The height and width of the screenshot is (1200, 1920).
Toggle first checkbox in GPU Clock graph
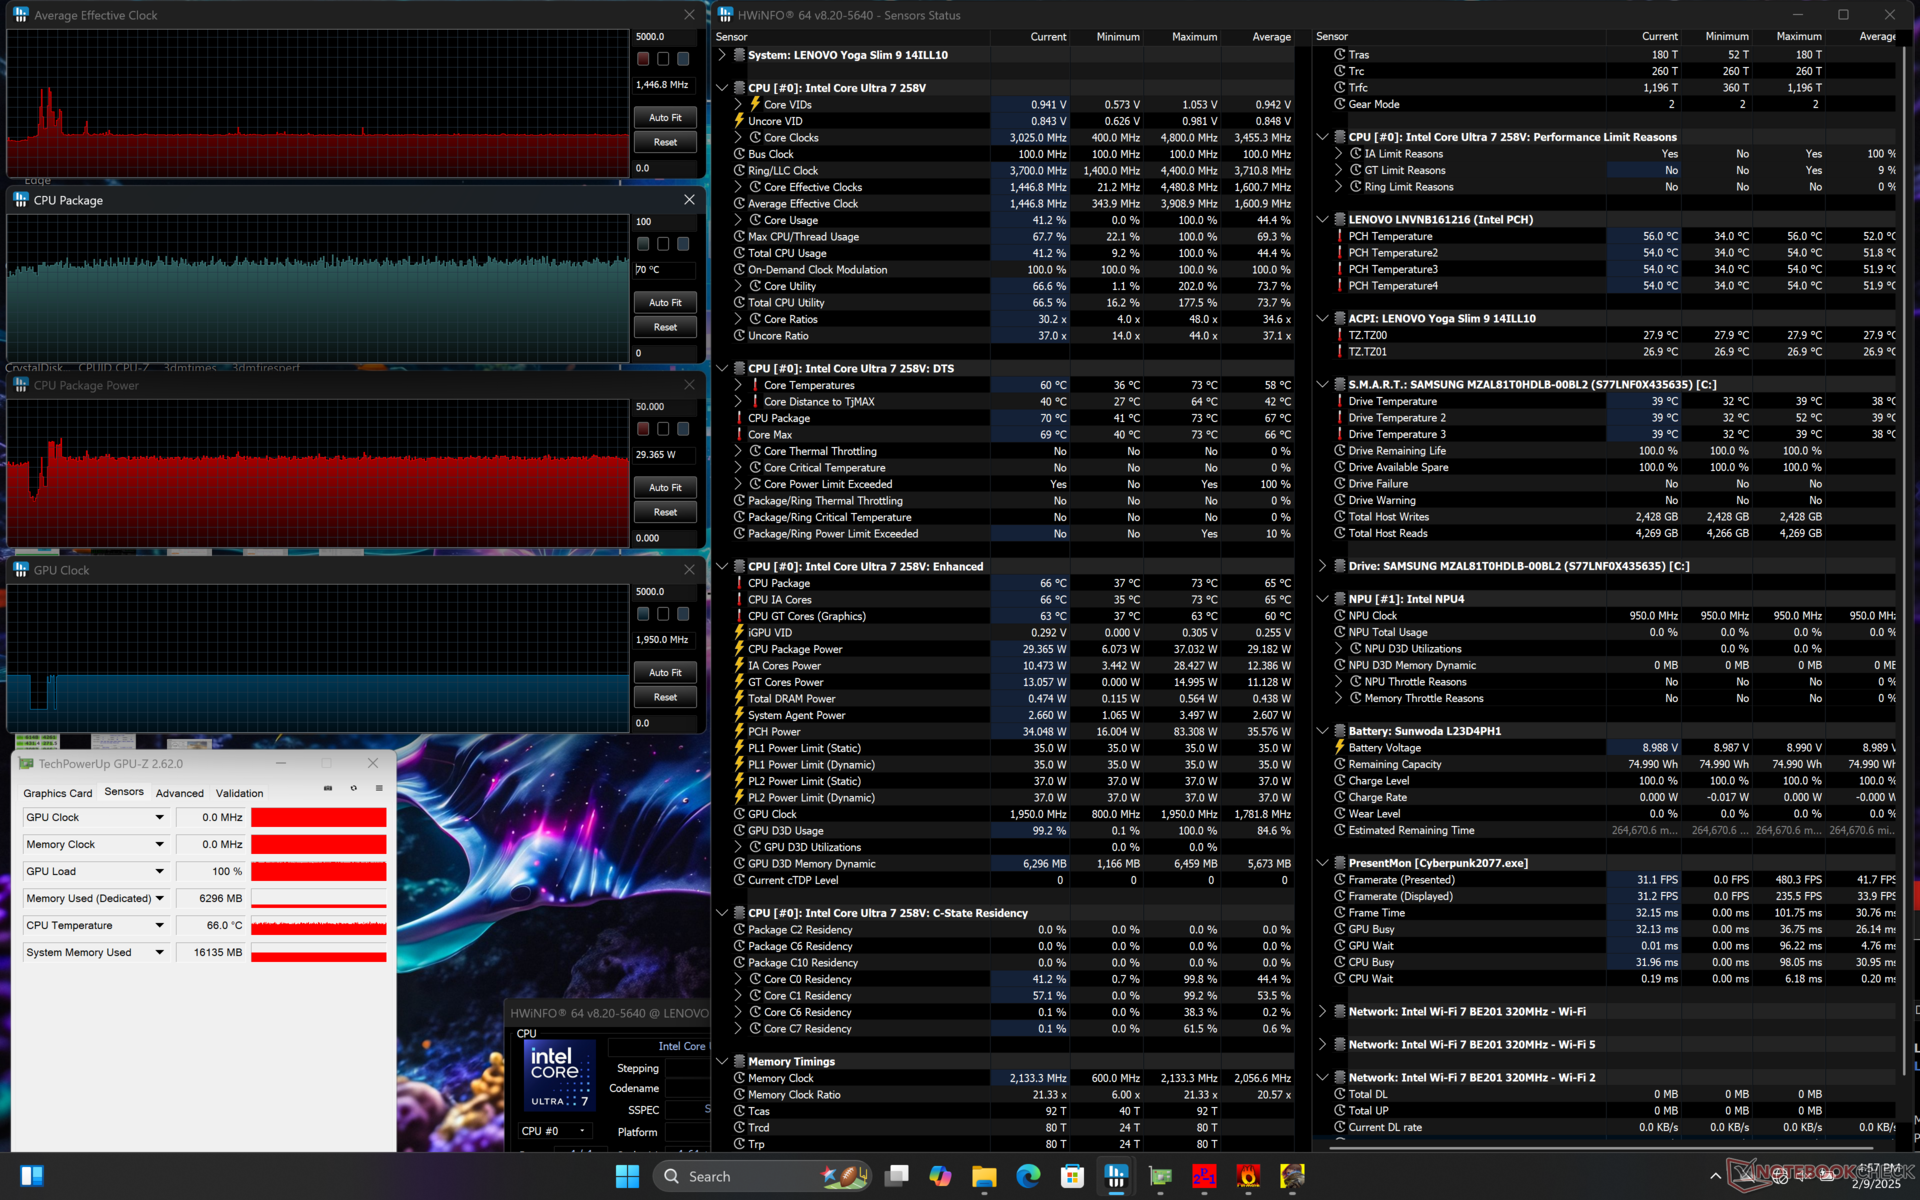click(x=643, y=614)
